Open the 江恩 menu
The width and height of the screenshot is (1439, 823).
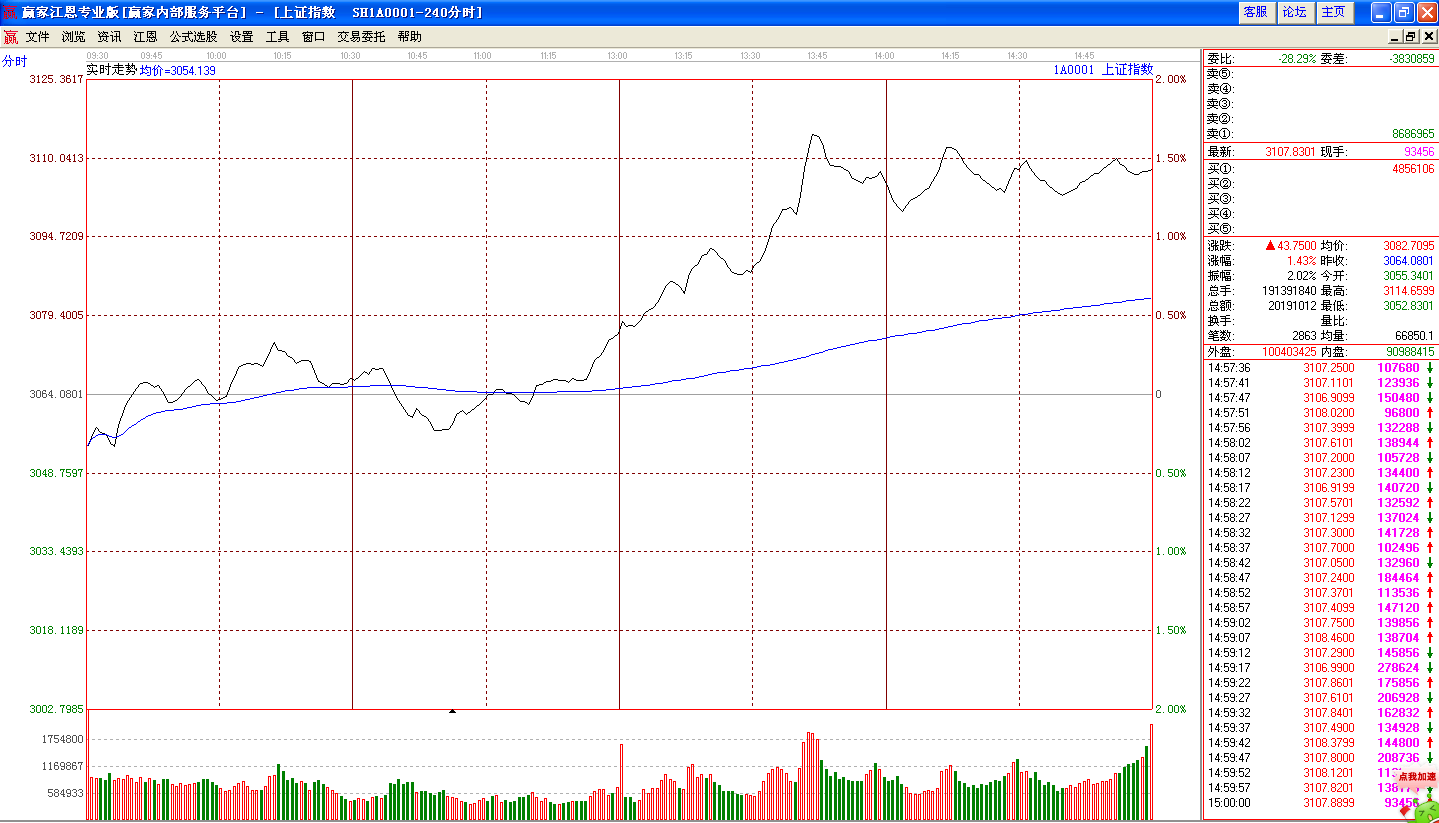[145, 36]
